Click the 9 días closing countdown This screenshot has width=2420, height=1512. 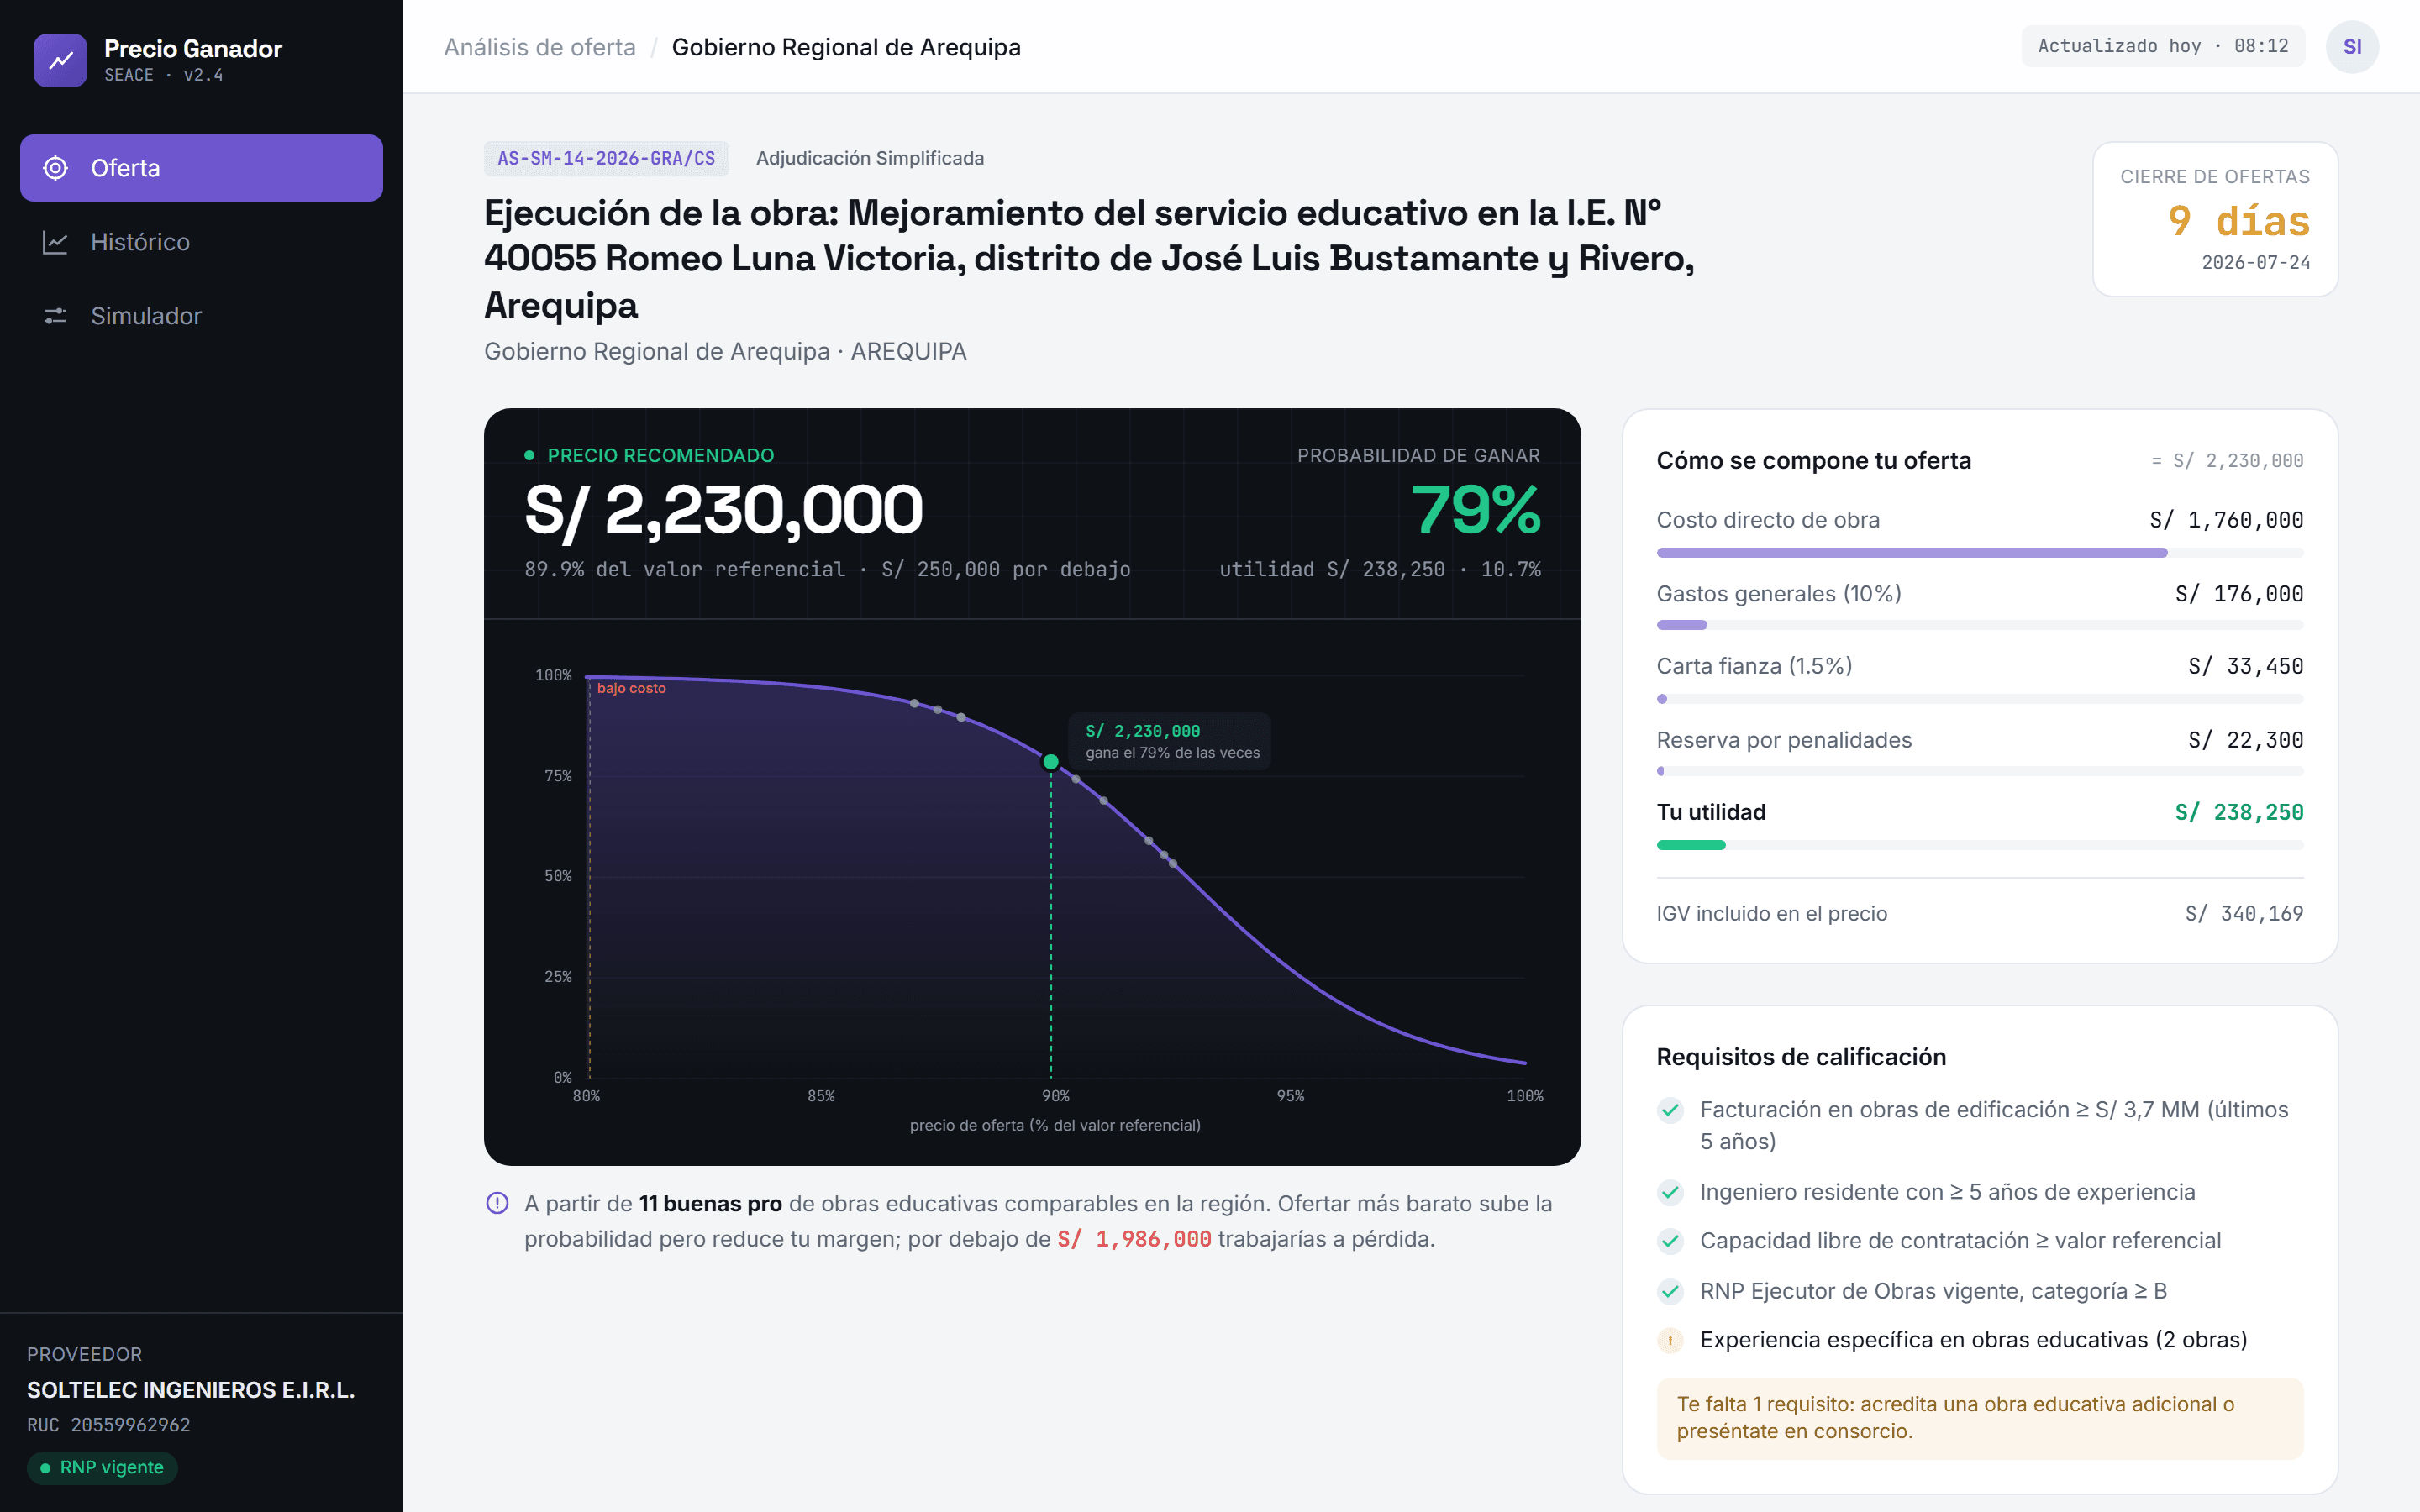point(2238,221)
